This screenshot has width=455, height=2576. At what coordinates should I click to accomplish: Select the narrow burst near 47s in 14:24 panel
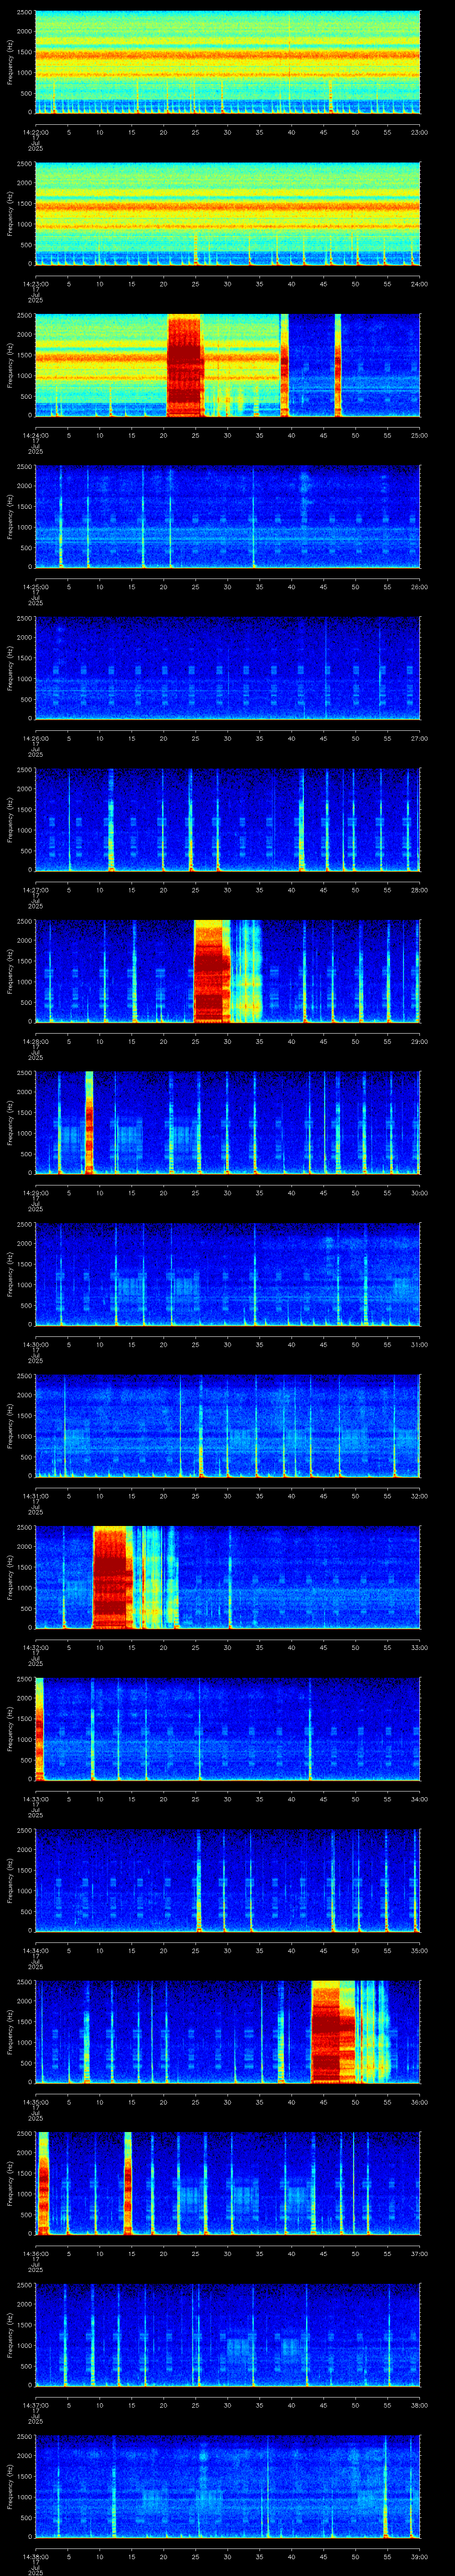coord(338,364)
